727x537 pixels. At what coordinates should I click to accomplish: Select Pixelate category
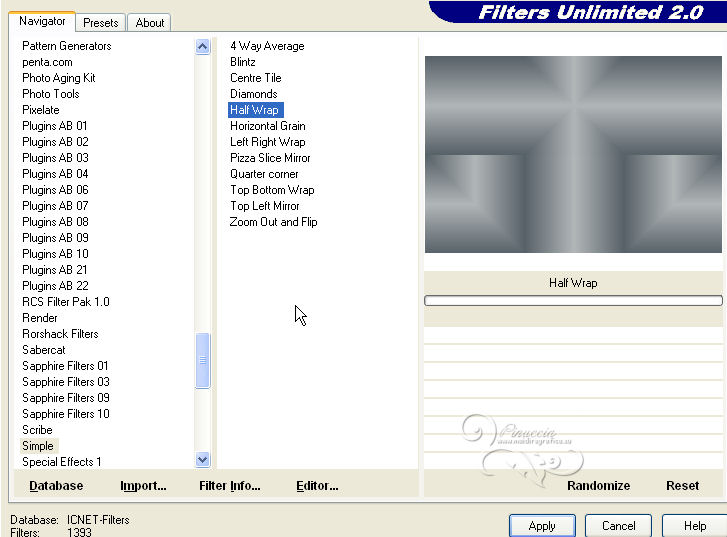pyautogui.click(x=41, y=110)
